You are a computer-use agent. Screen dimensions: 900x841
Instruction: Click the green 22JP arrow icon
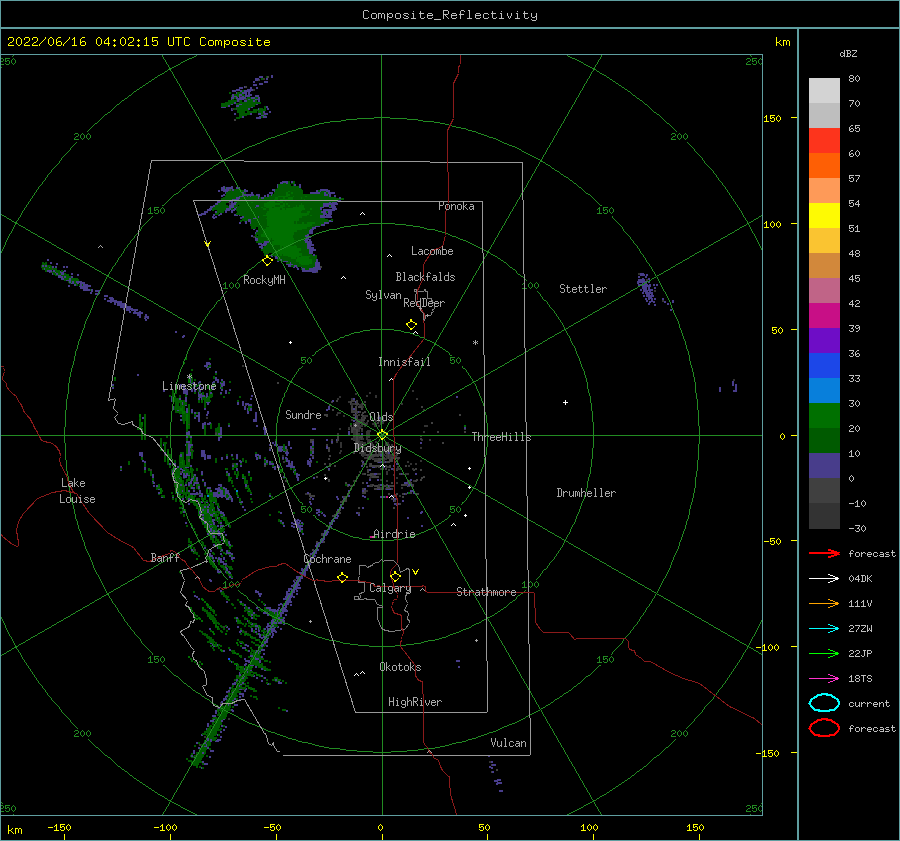824,653
